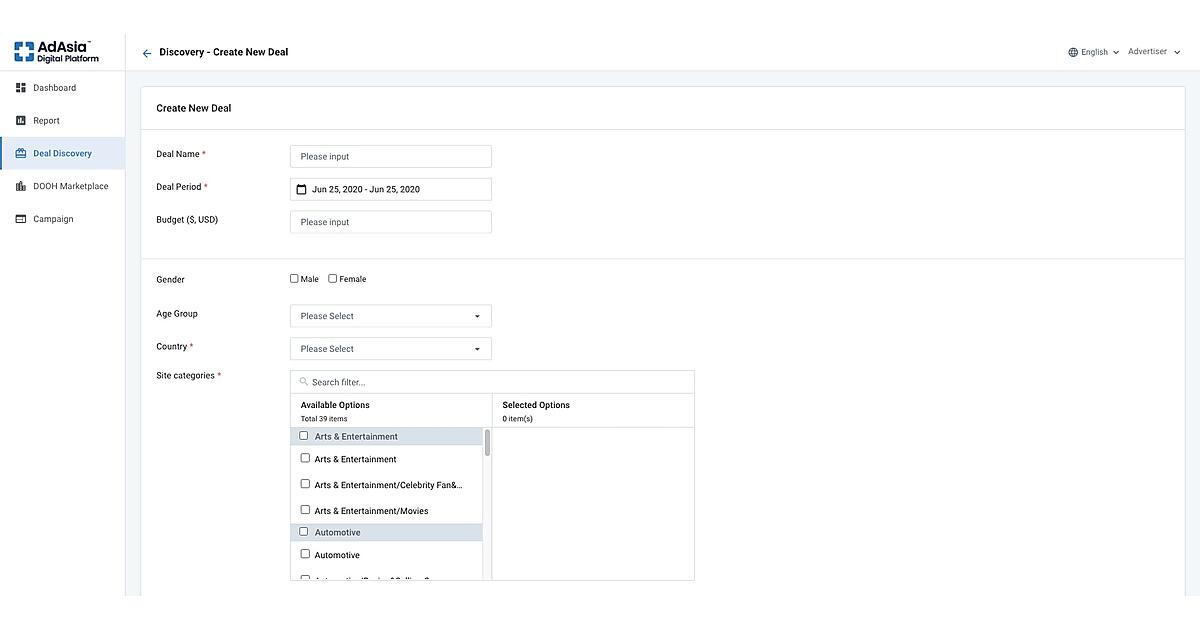1200x630 pixels.
Task: Click the Deal Name input field
Action: (x=390, y=157)
